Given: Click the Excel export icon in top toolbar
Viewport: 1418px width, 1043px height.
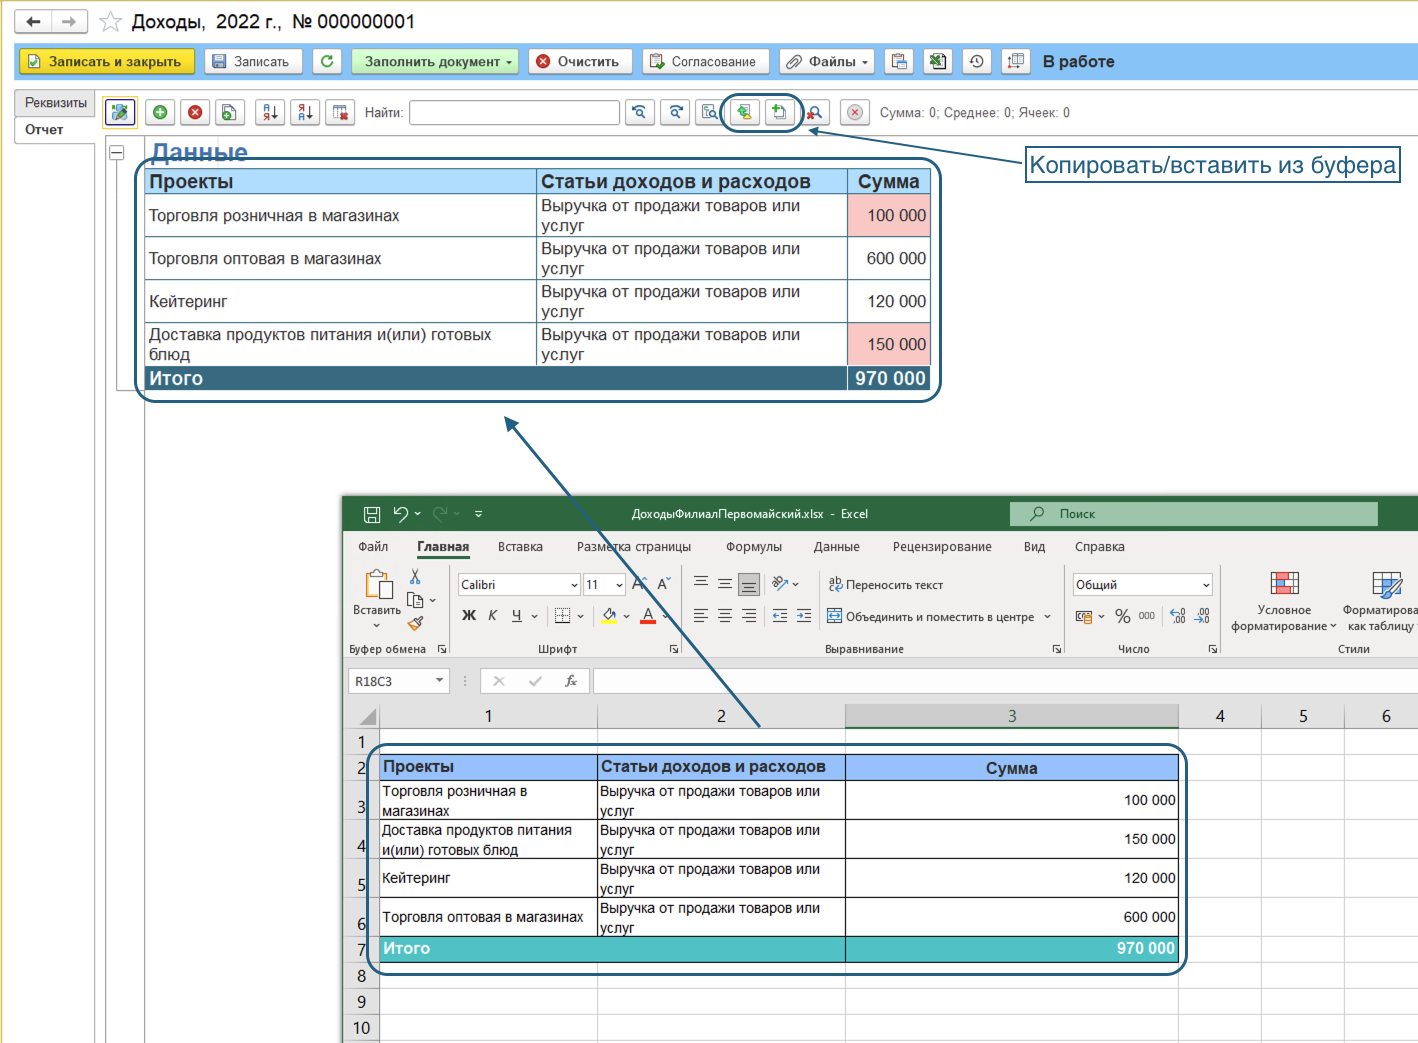Looking at the screenshot, I should tap(937, 61).
